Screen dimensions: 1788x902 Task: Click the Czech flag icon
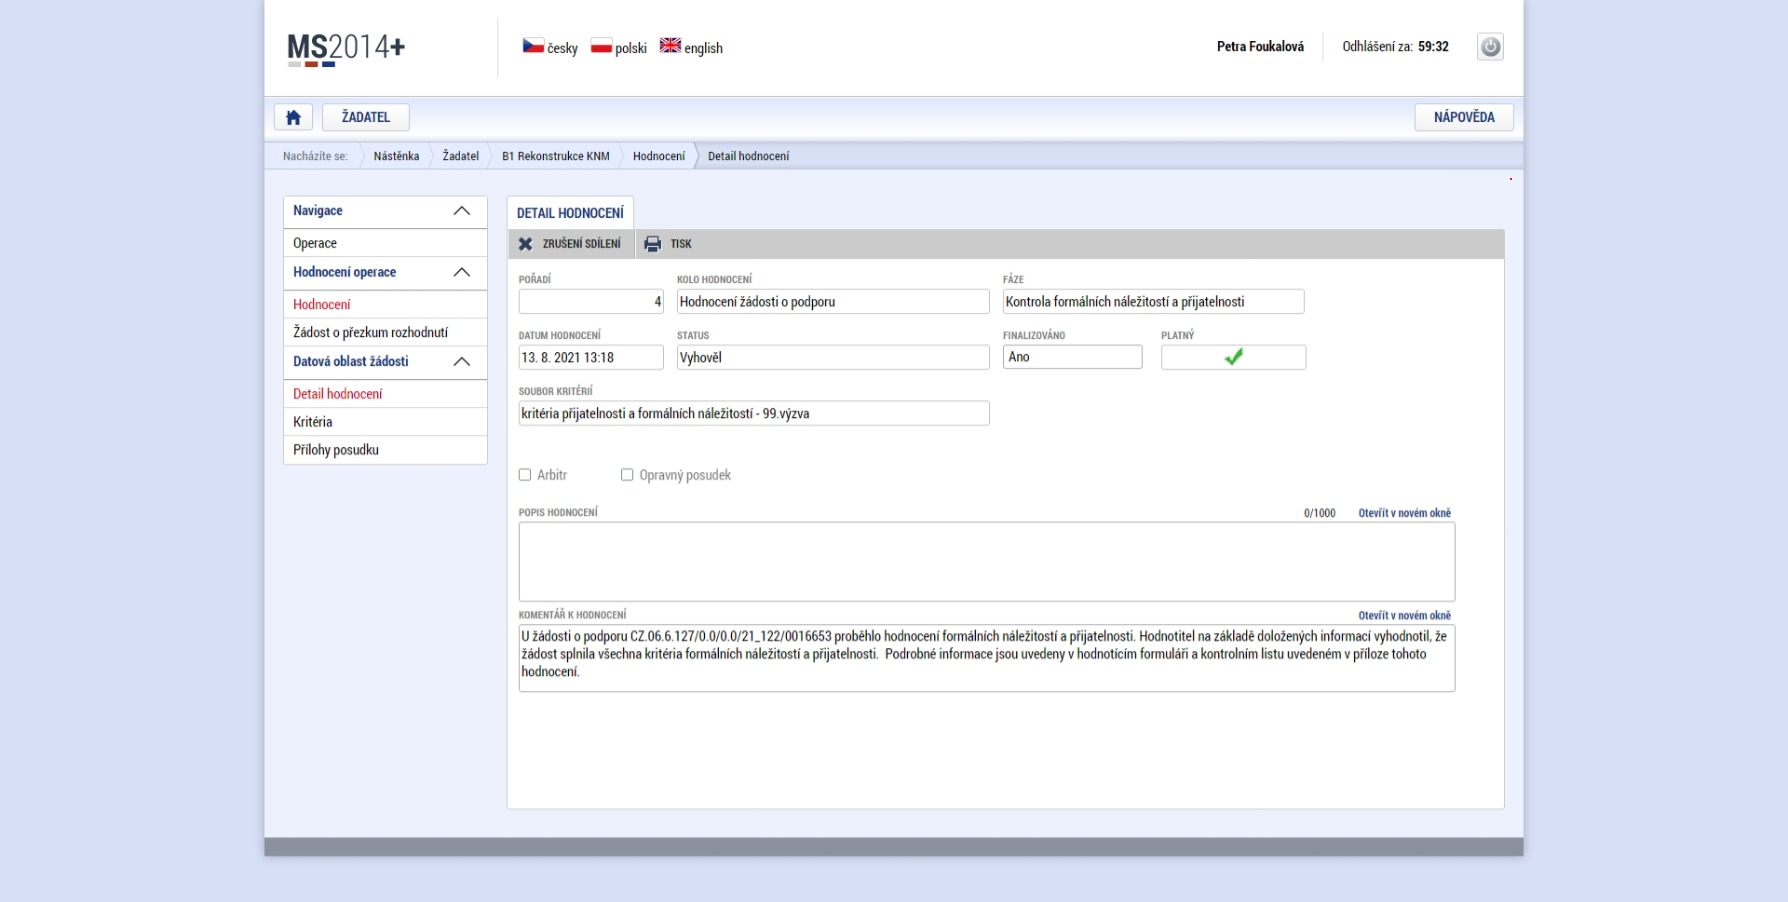pos(533,46)
